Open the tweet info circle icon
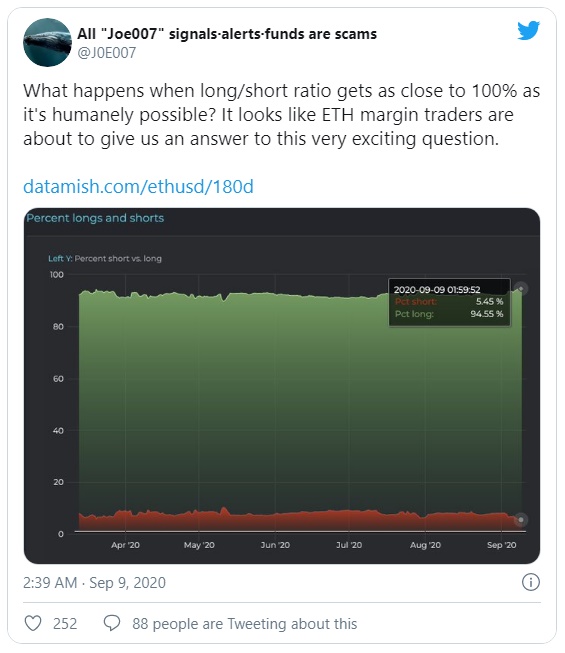 point(530,582)
